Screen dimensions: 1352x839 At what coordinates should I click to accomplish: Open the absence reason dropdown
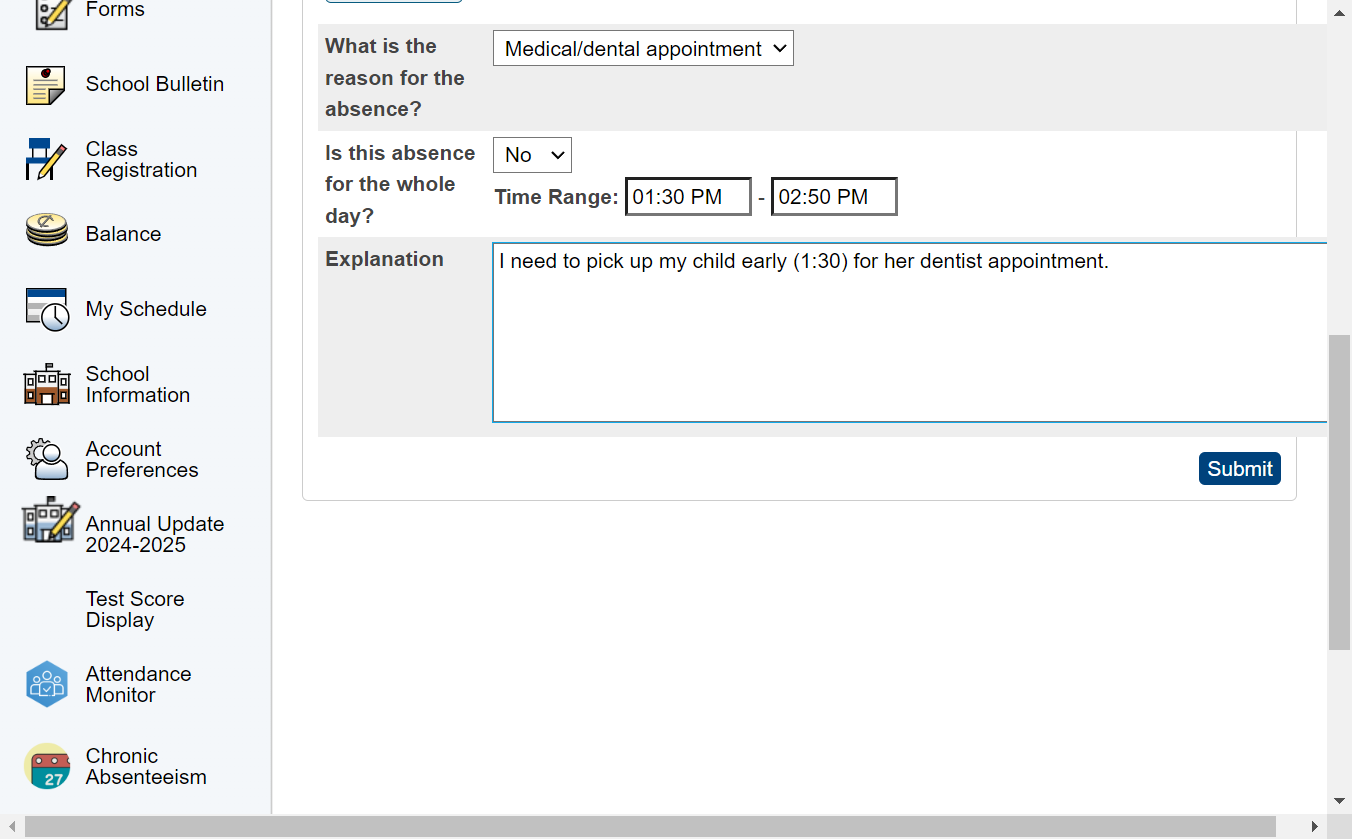[x=643, y=48]
